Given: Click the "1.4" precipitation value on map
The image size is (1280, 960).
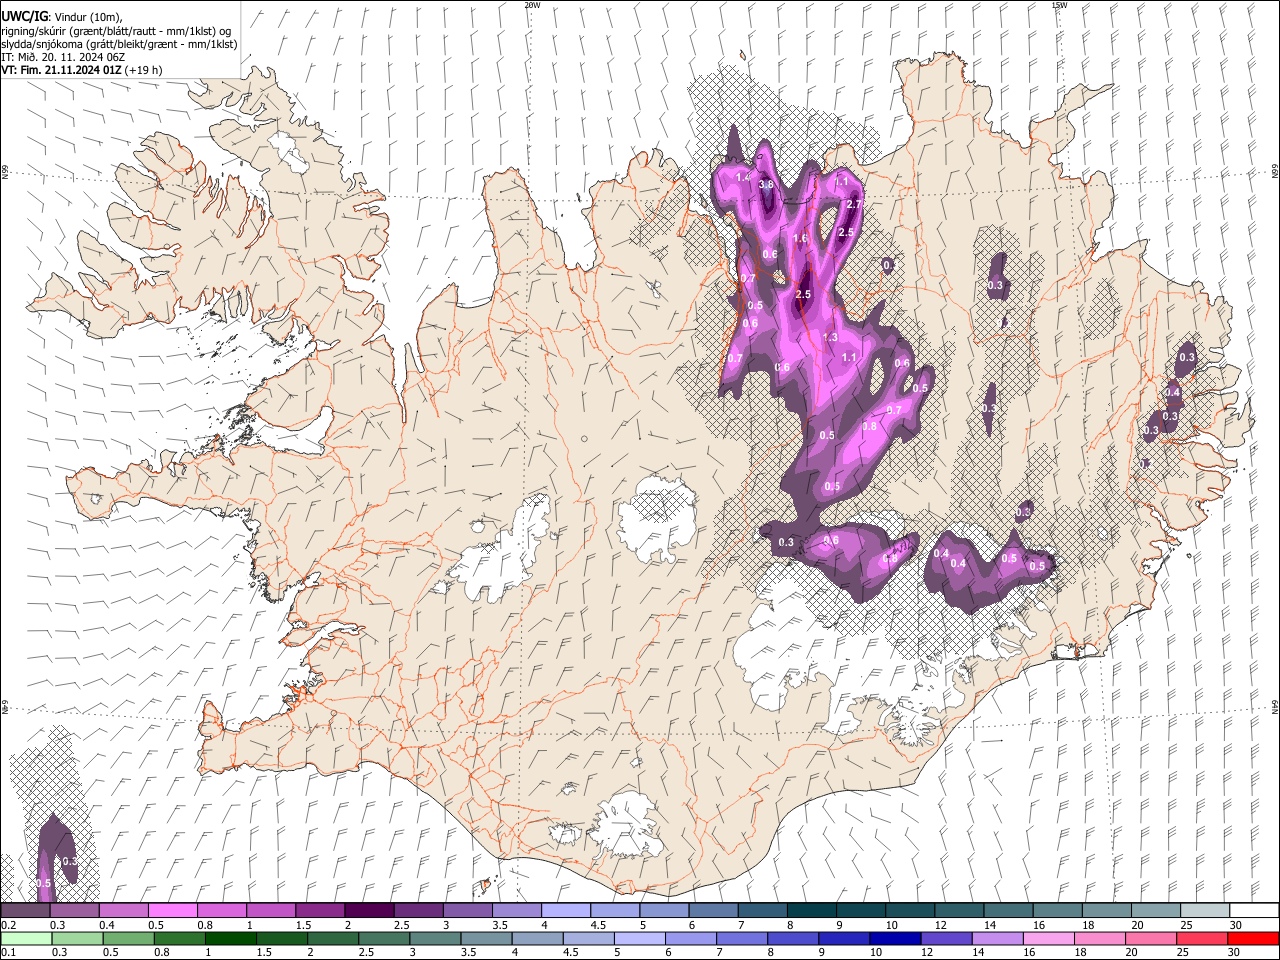Looking at the screenshot, I should coord(743,177).
